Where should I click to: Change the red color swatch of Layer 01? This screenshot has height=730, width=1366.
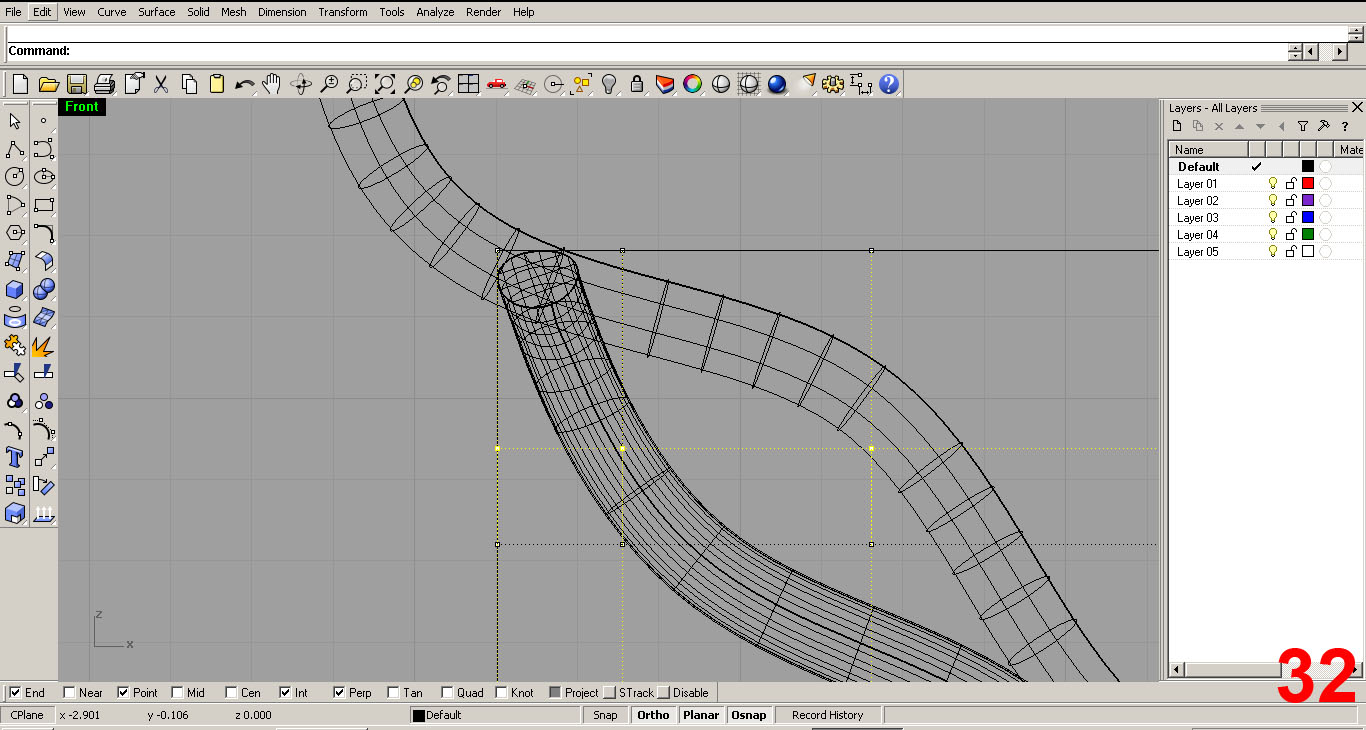(x=1308, y=184)
